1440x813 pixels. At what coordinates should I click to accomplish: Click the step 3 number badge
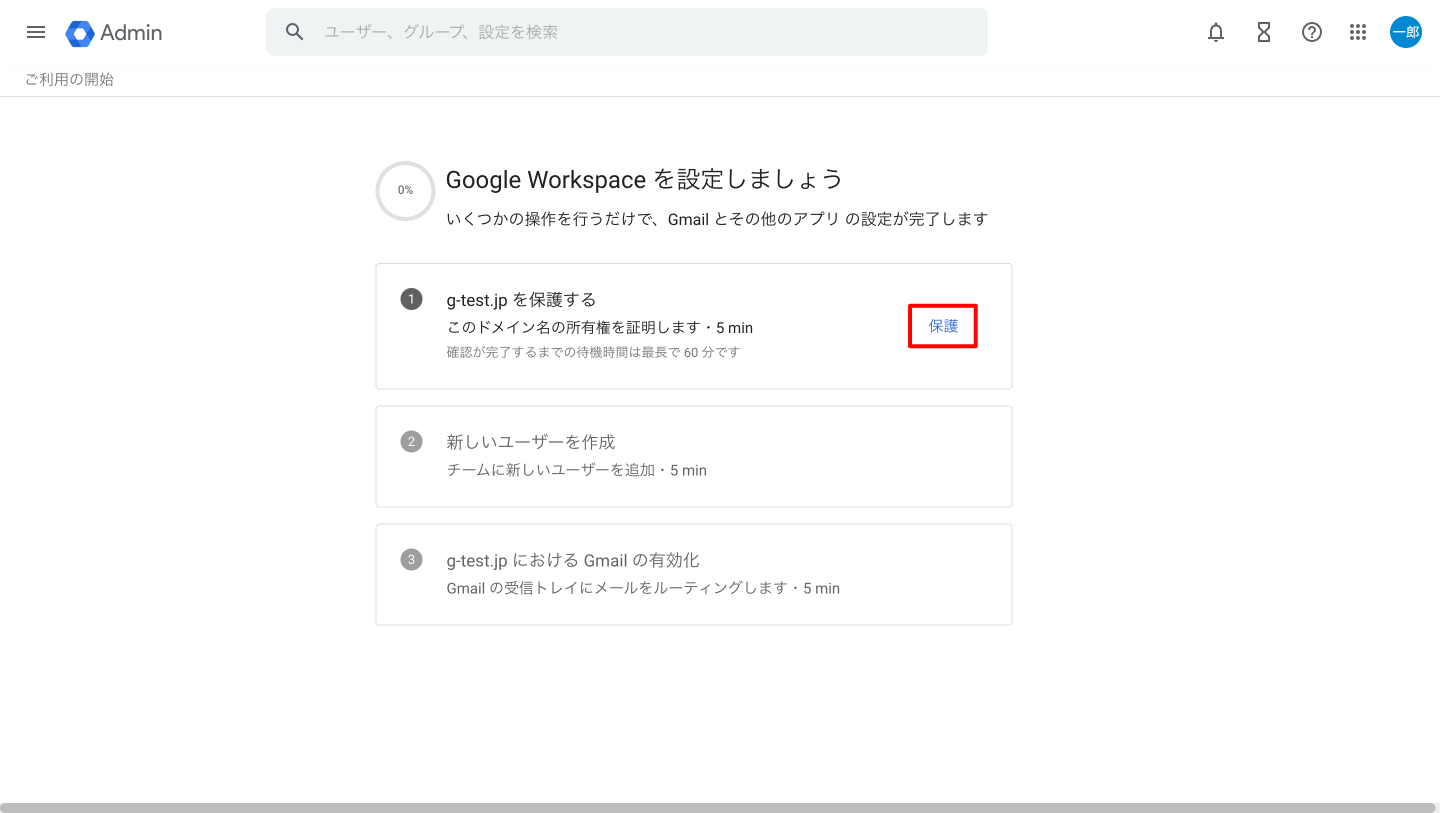pyautogui.click(x=411, y=559)
